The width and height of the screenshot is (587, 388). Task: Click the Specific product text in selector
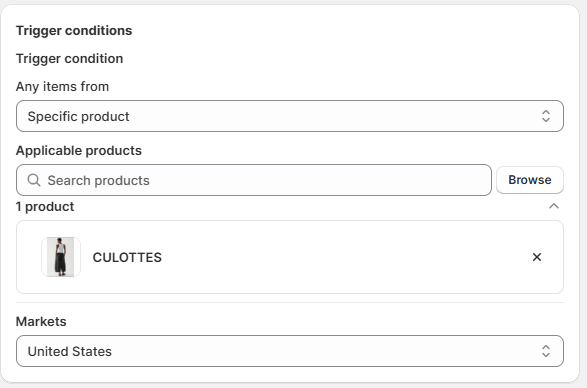(79, 116)
